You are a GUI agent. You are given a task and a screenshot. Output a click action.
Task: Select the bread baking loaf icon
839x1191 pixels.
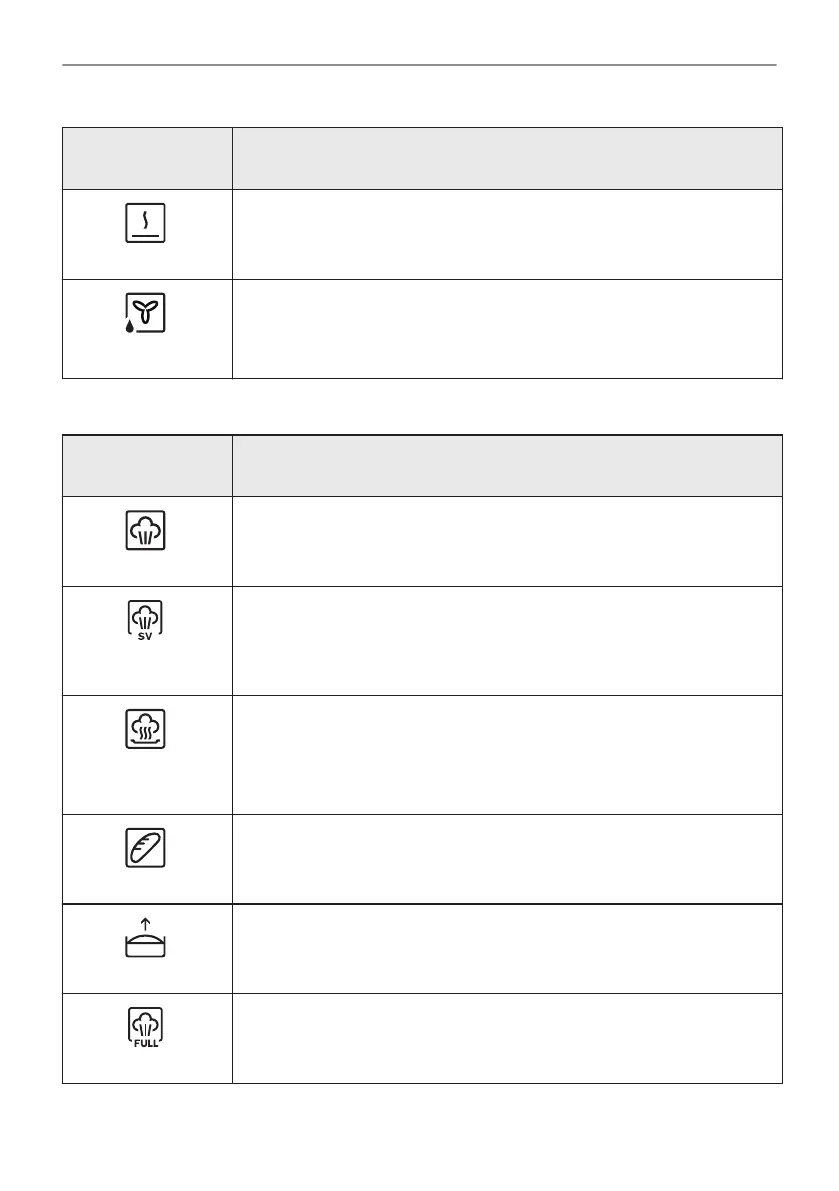146,846
